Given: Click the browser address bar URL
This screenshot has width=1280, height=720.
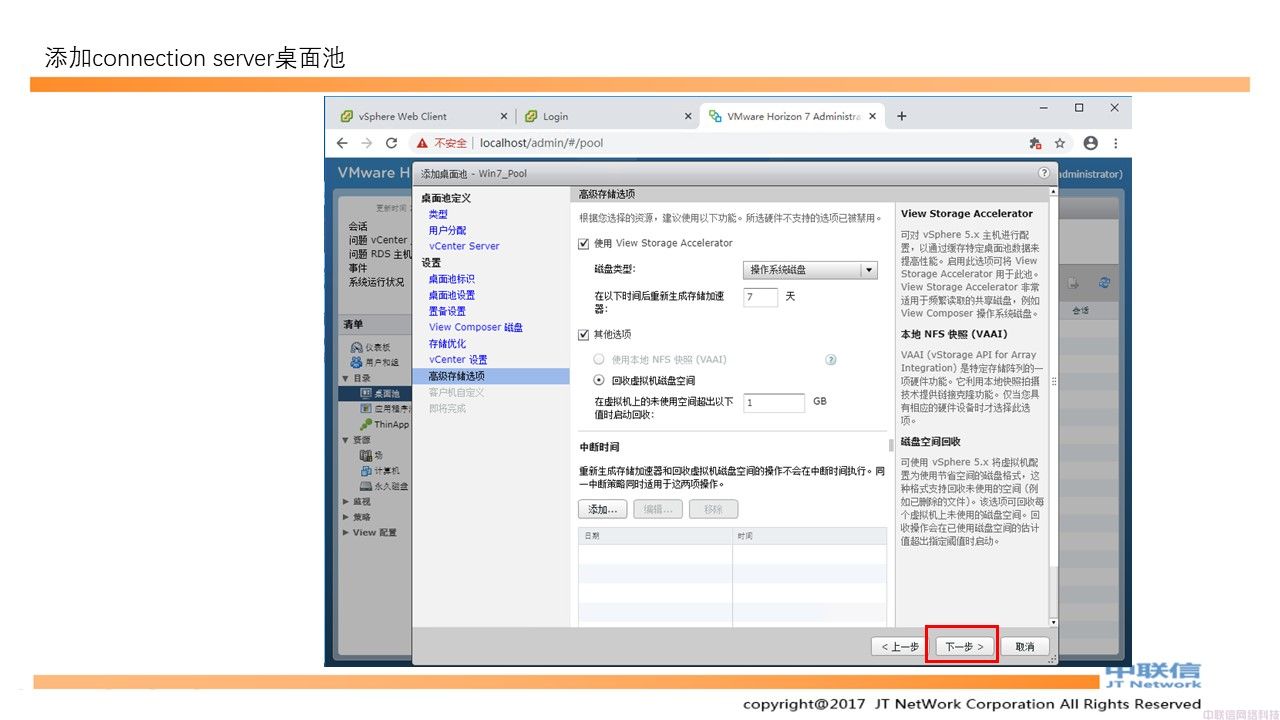Looking at the screenshot, I should point(541,143).
